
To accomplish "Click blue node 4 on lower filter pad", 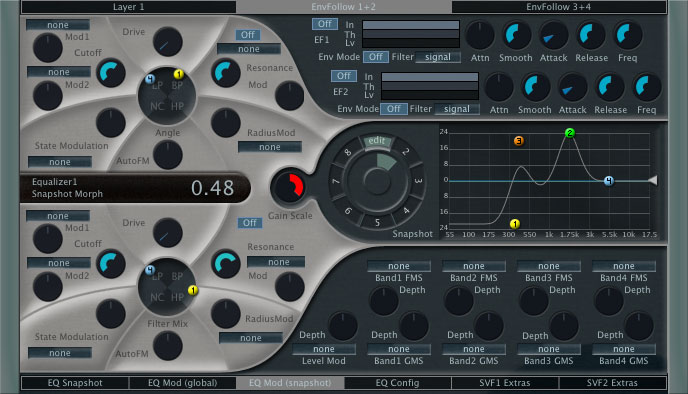I will tap(150, 270).
